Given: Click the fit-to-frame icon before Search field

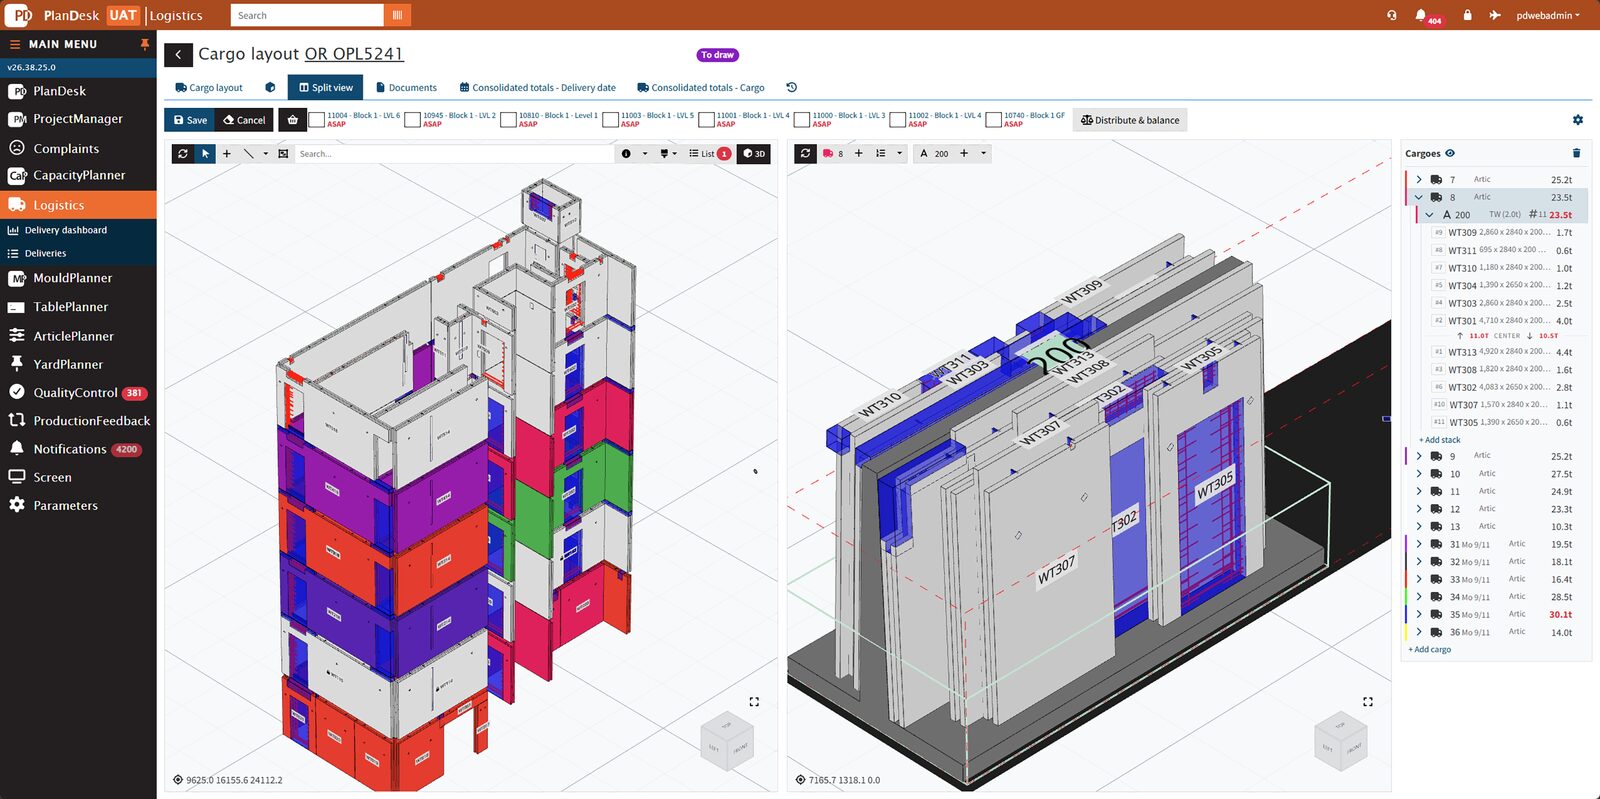Looking at the screenshot, I should point(283,154).
